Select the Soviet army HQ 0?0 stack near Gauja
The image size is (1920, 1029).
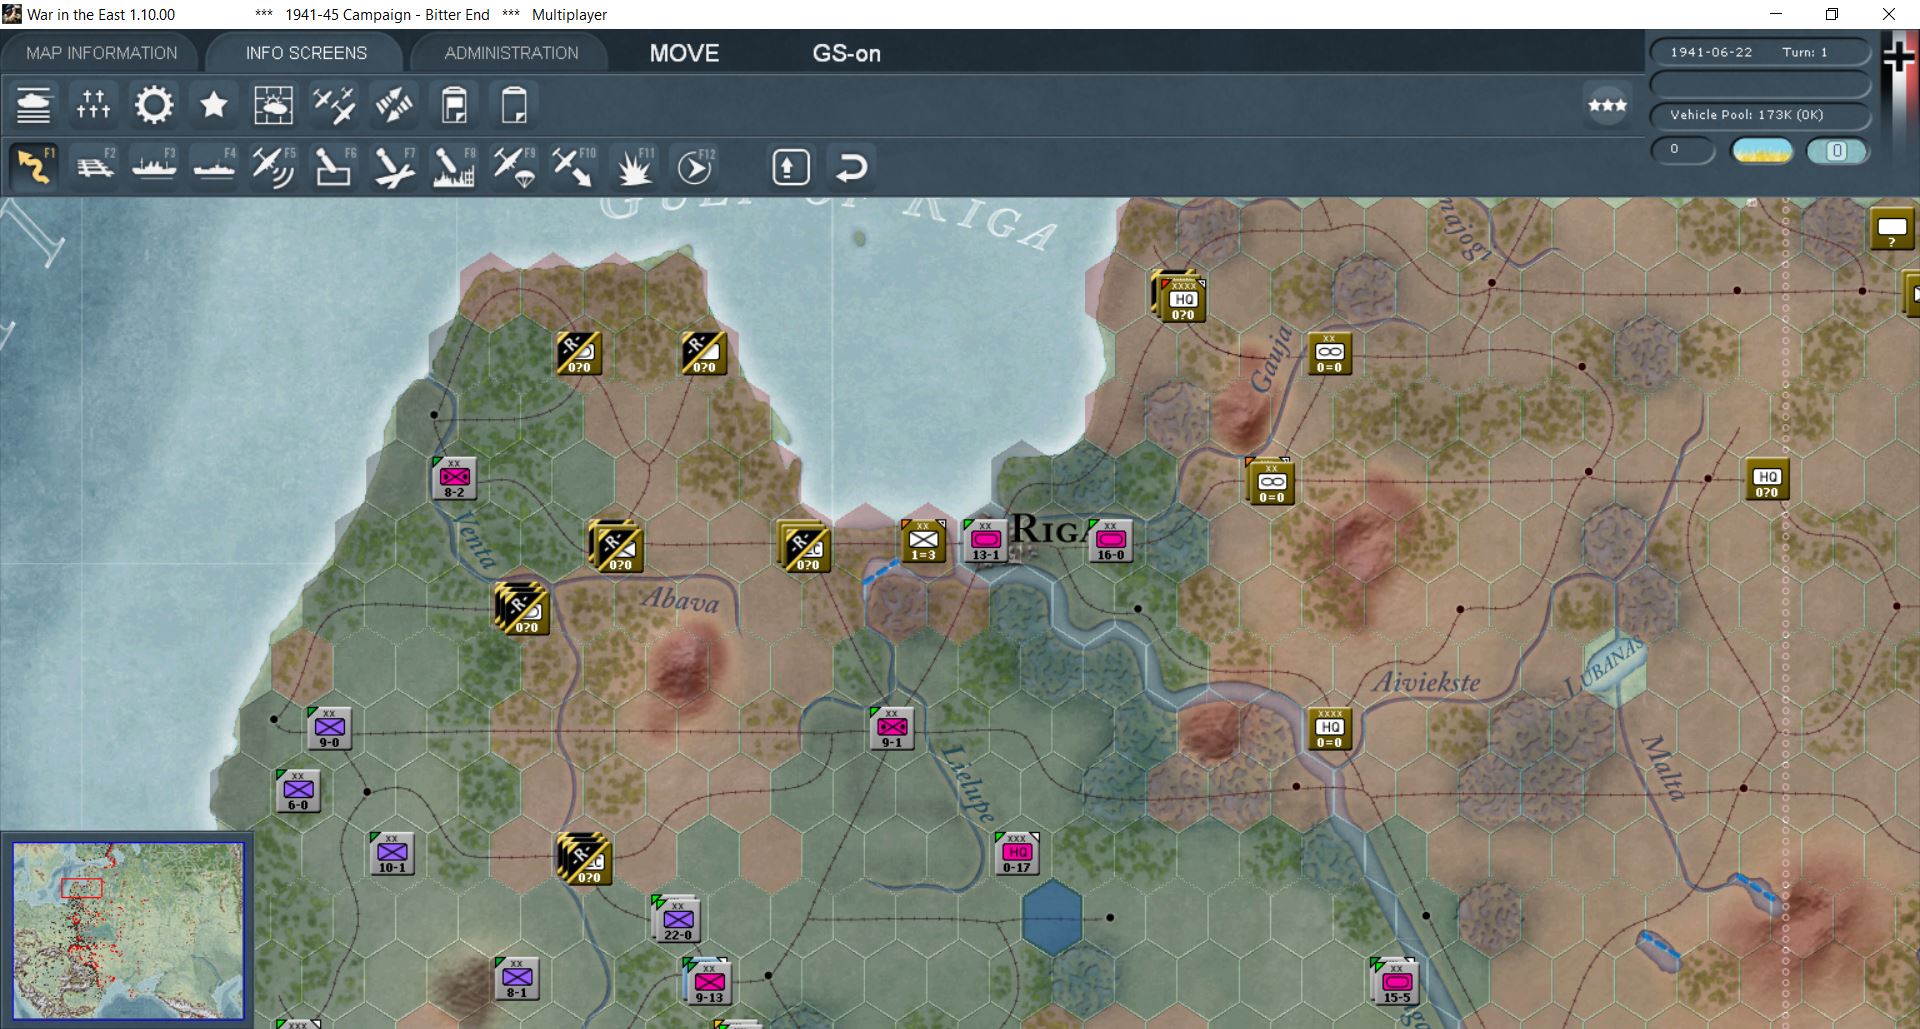tap(1180, 297)
